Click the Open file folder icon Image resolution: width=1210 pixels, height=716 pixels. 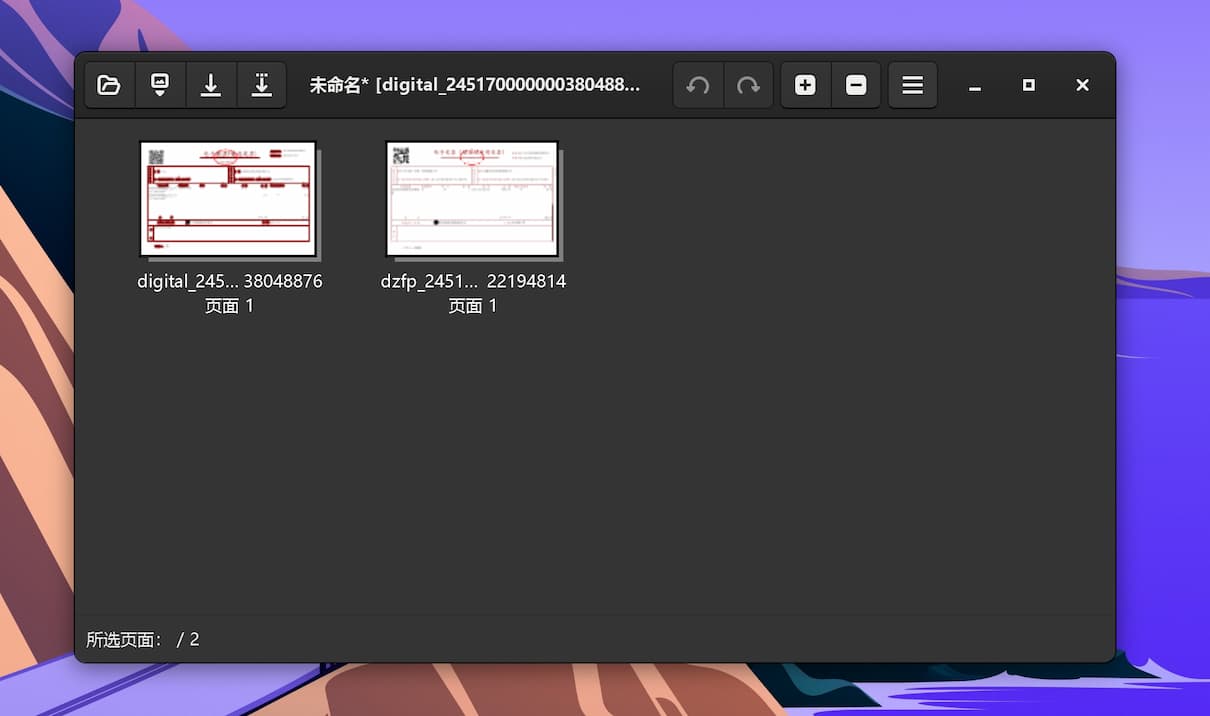(x=109, y=85)
